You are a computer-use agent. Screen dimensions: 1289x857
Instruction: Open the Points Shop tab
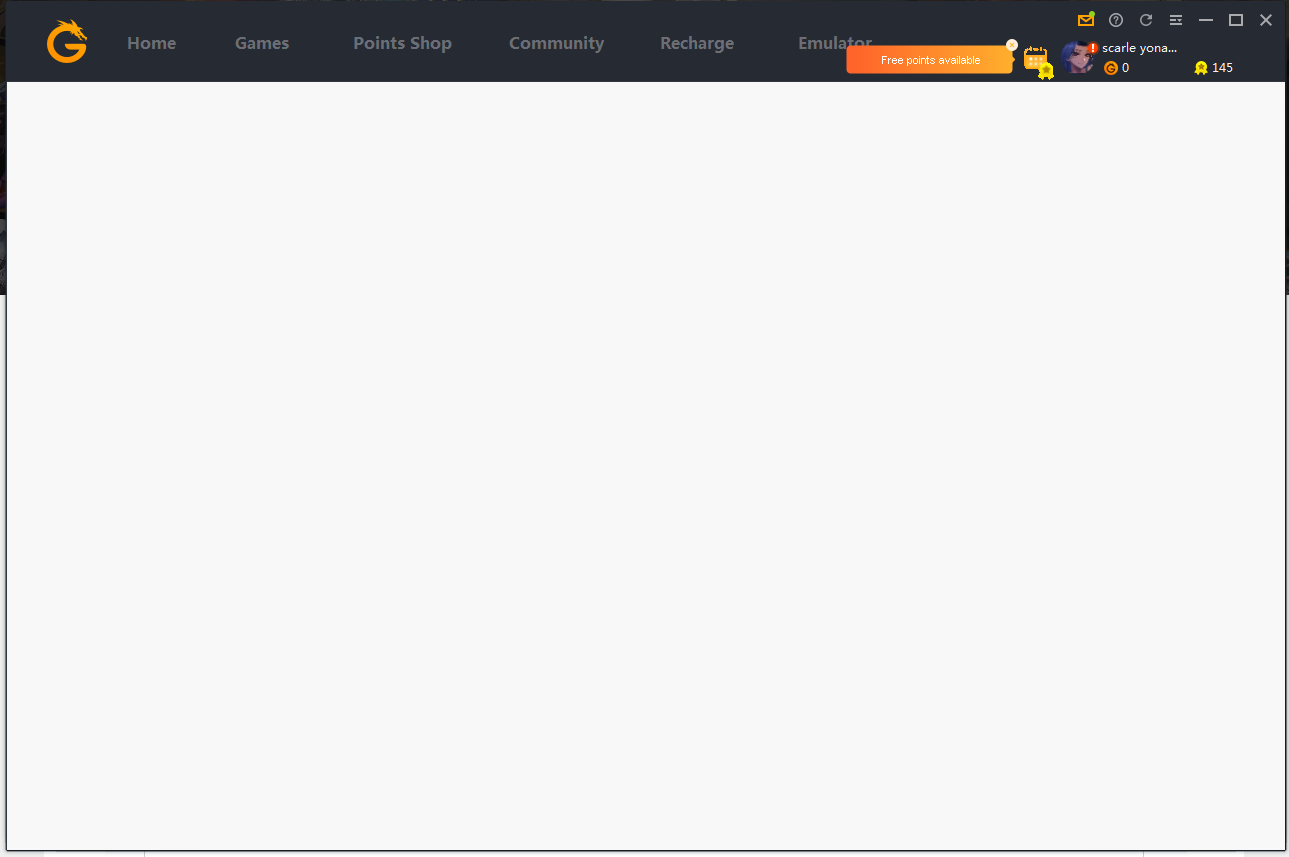(402, 43)
